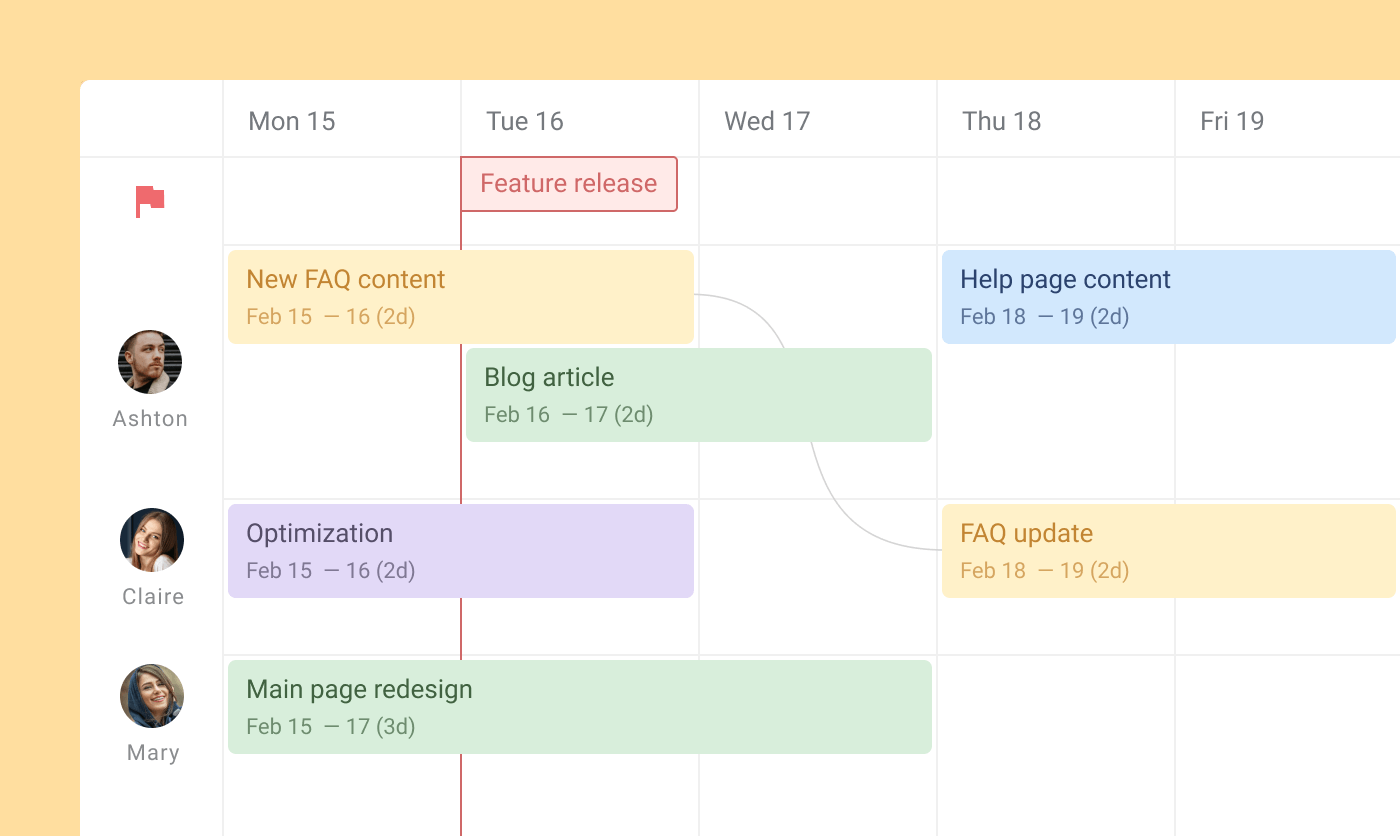Click the red milestone flag icon
The width and height of the screenshot is (1400, 836).
(x=150, y=200)
